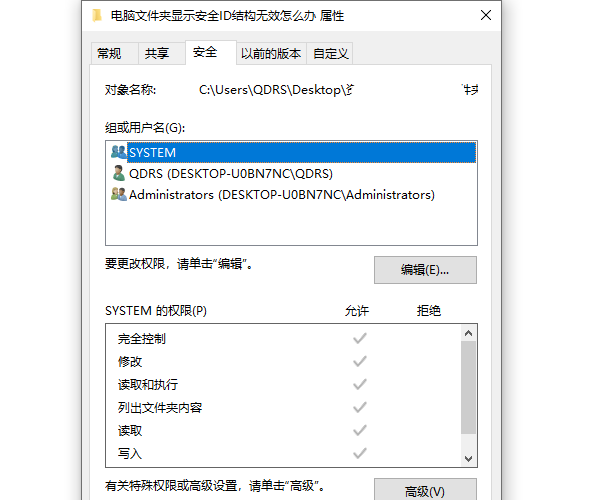Click the folder icon in title bar
Viewport: 600px width, 500px height.
(95, 15)
